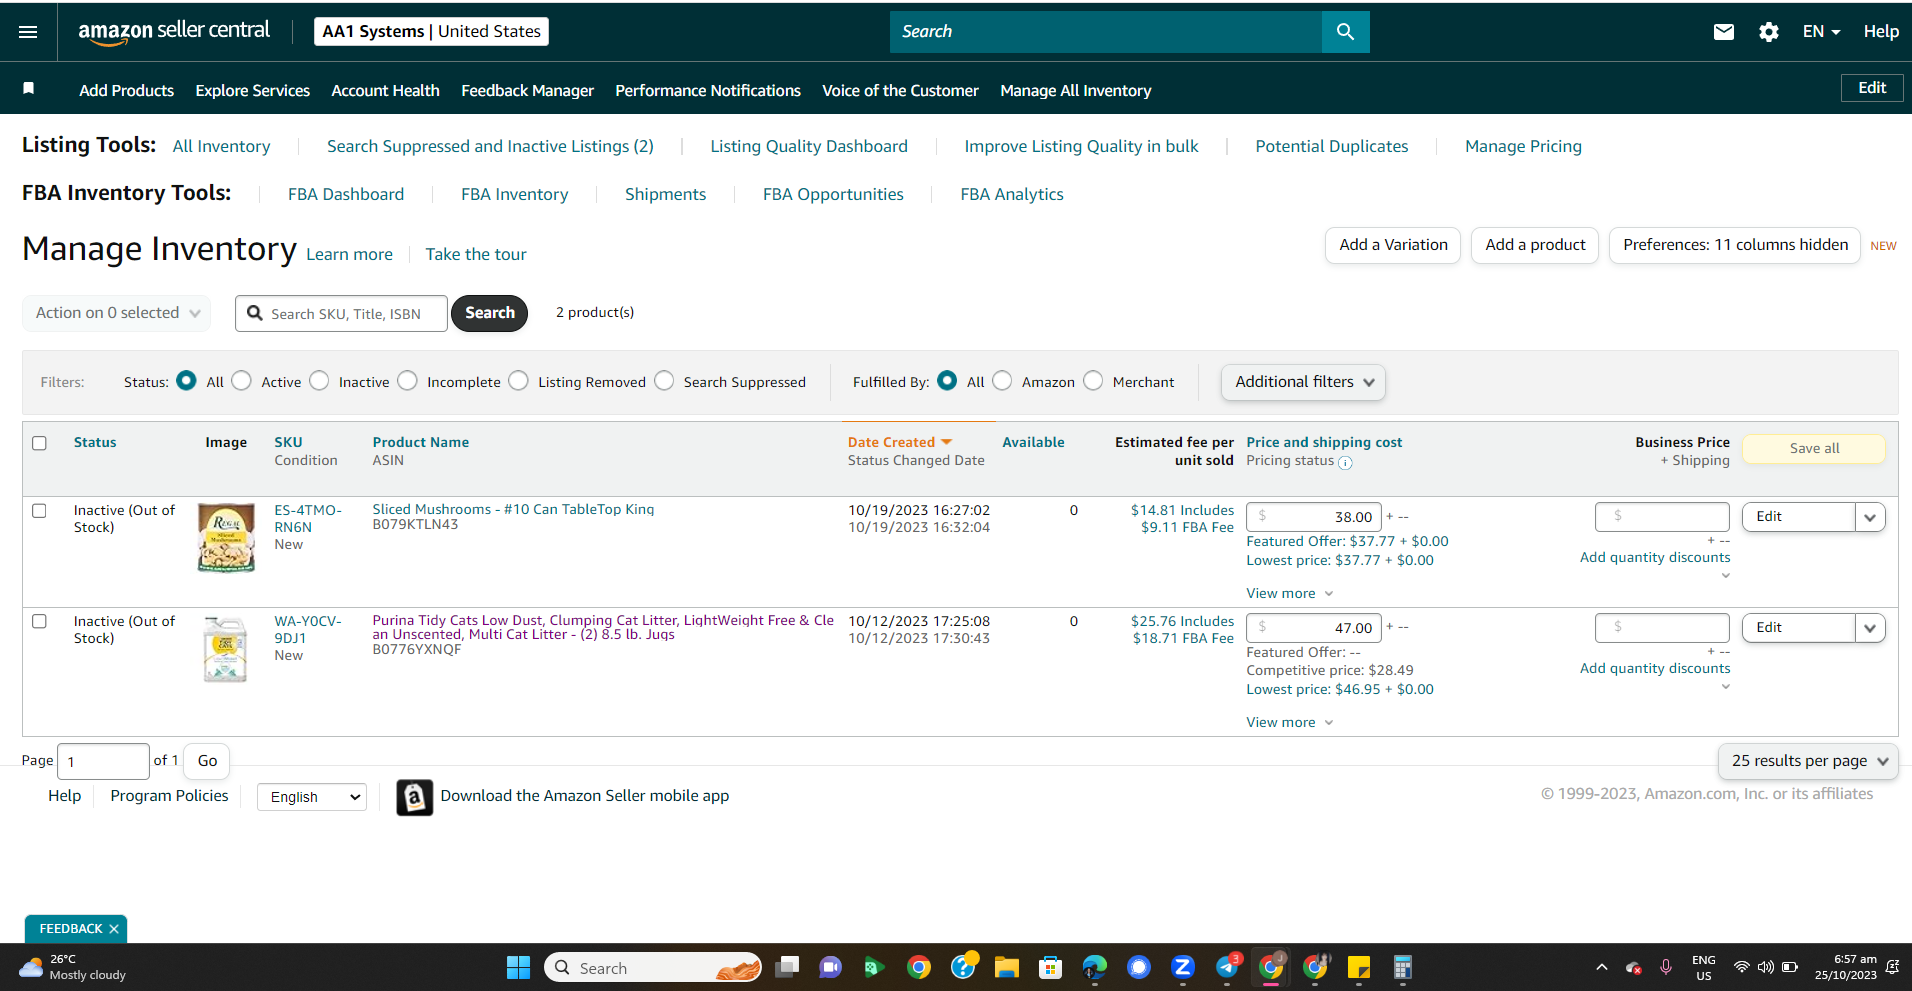Screen dimensions: 1912x991
Task: Select the Incomplete status radio button
Action: [x=407, y=381]
